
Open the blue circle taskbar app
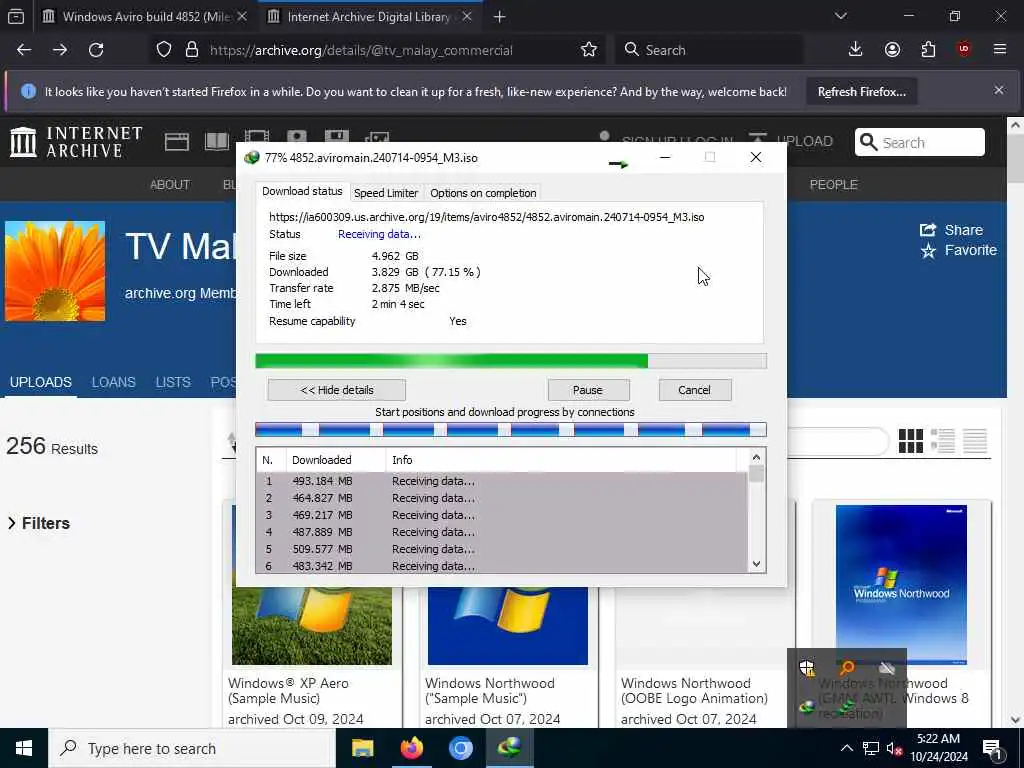(460, 748)
